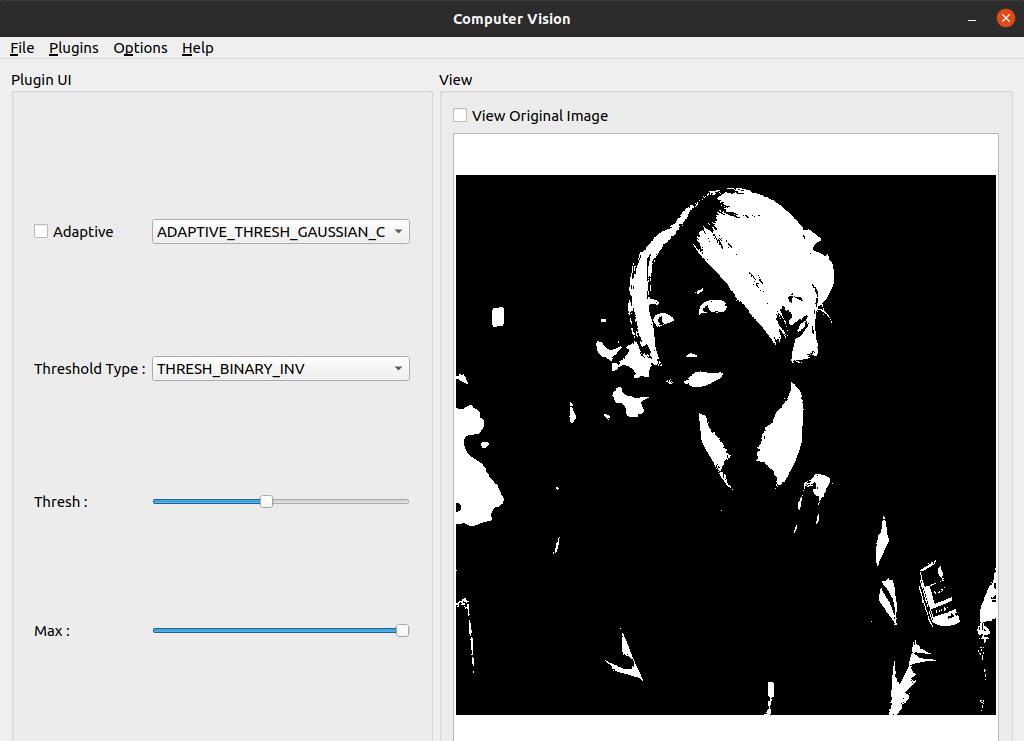Screen dimensions: 1024x741
Task: Open the Help menu
Action: 198,48
